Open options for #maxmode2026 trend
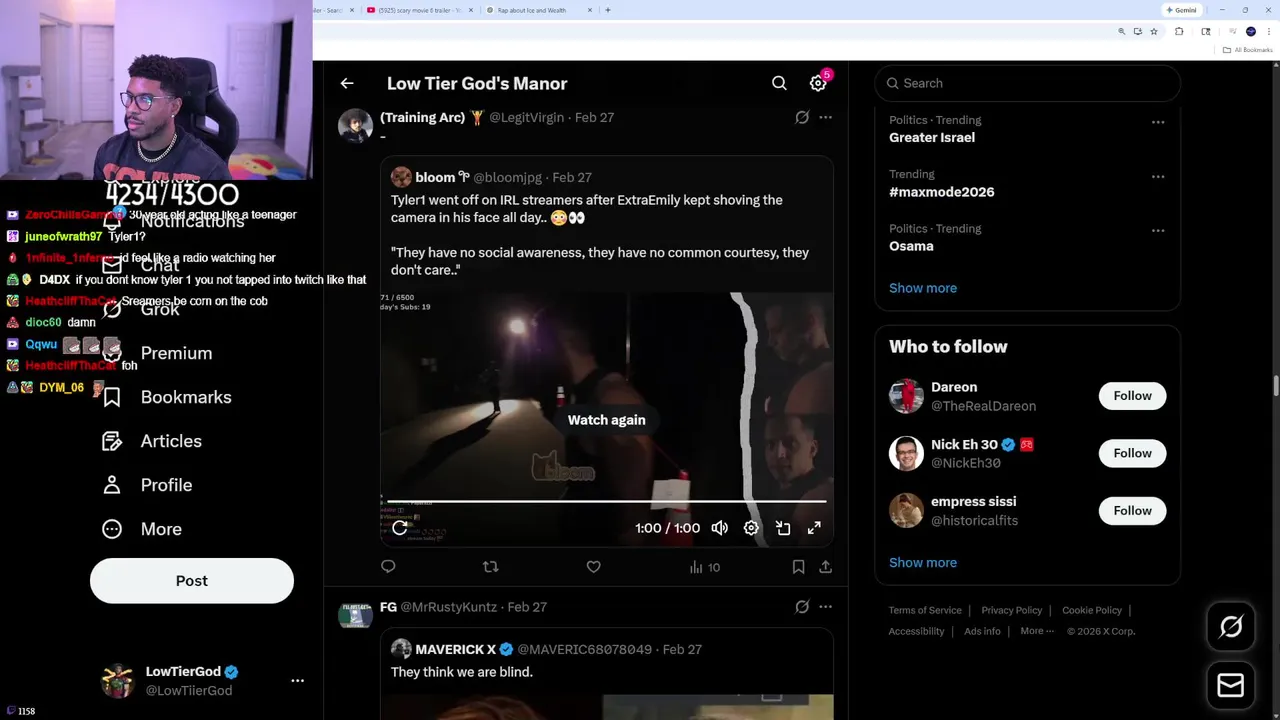 pyautogui.click(x=1158, y=176)
